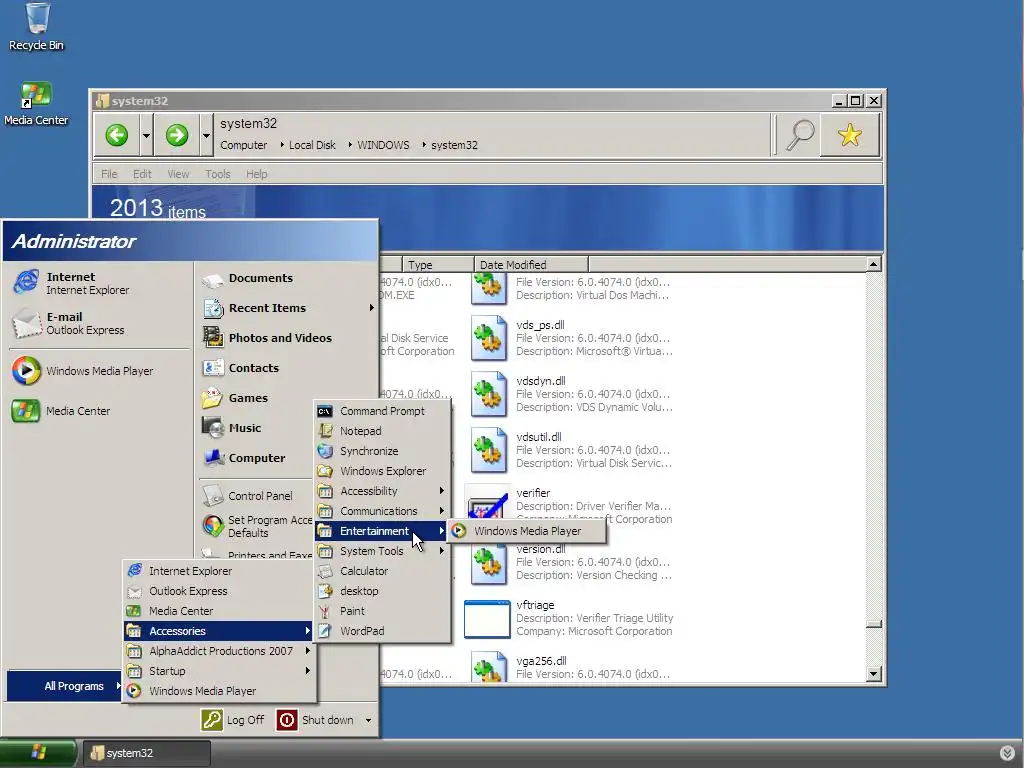Viewport: 1024px width, 768px height.
Task: Click system32 taskbar button
Action: [147, 753]
